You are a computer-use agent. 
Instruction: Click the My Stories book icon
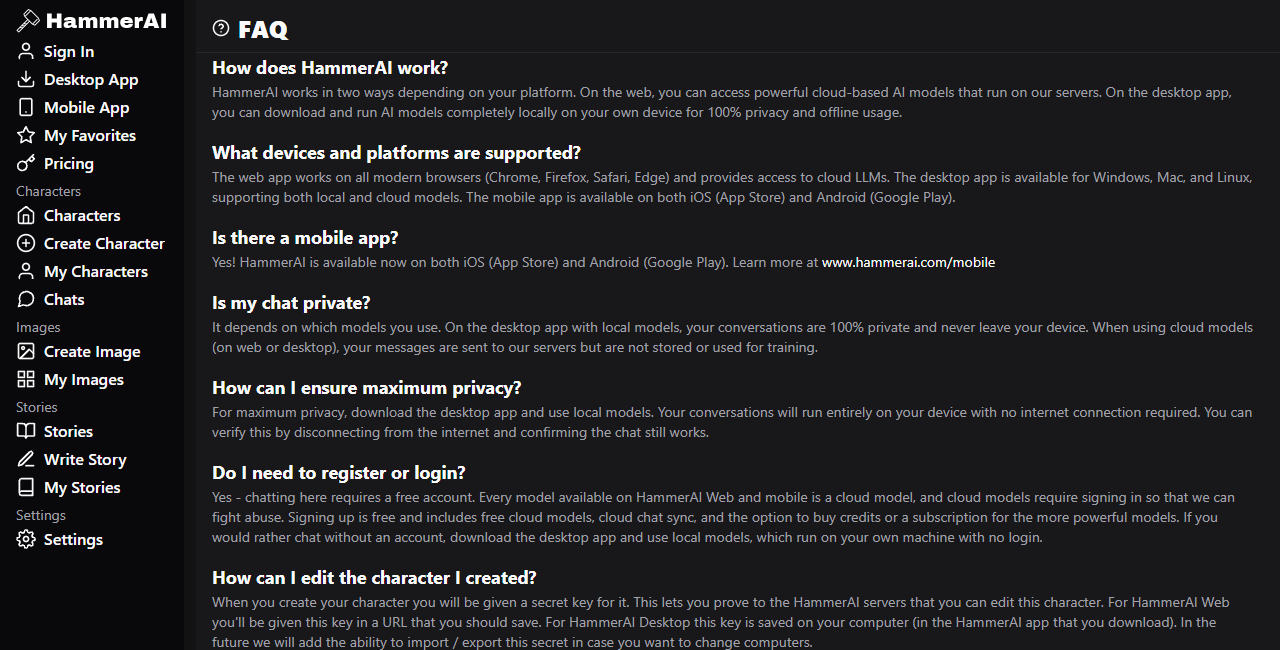[26, 488]
